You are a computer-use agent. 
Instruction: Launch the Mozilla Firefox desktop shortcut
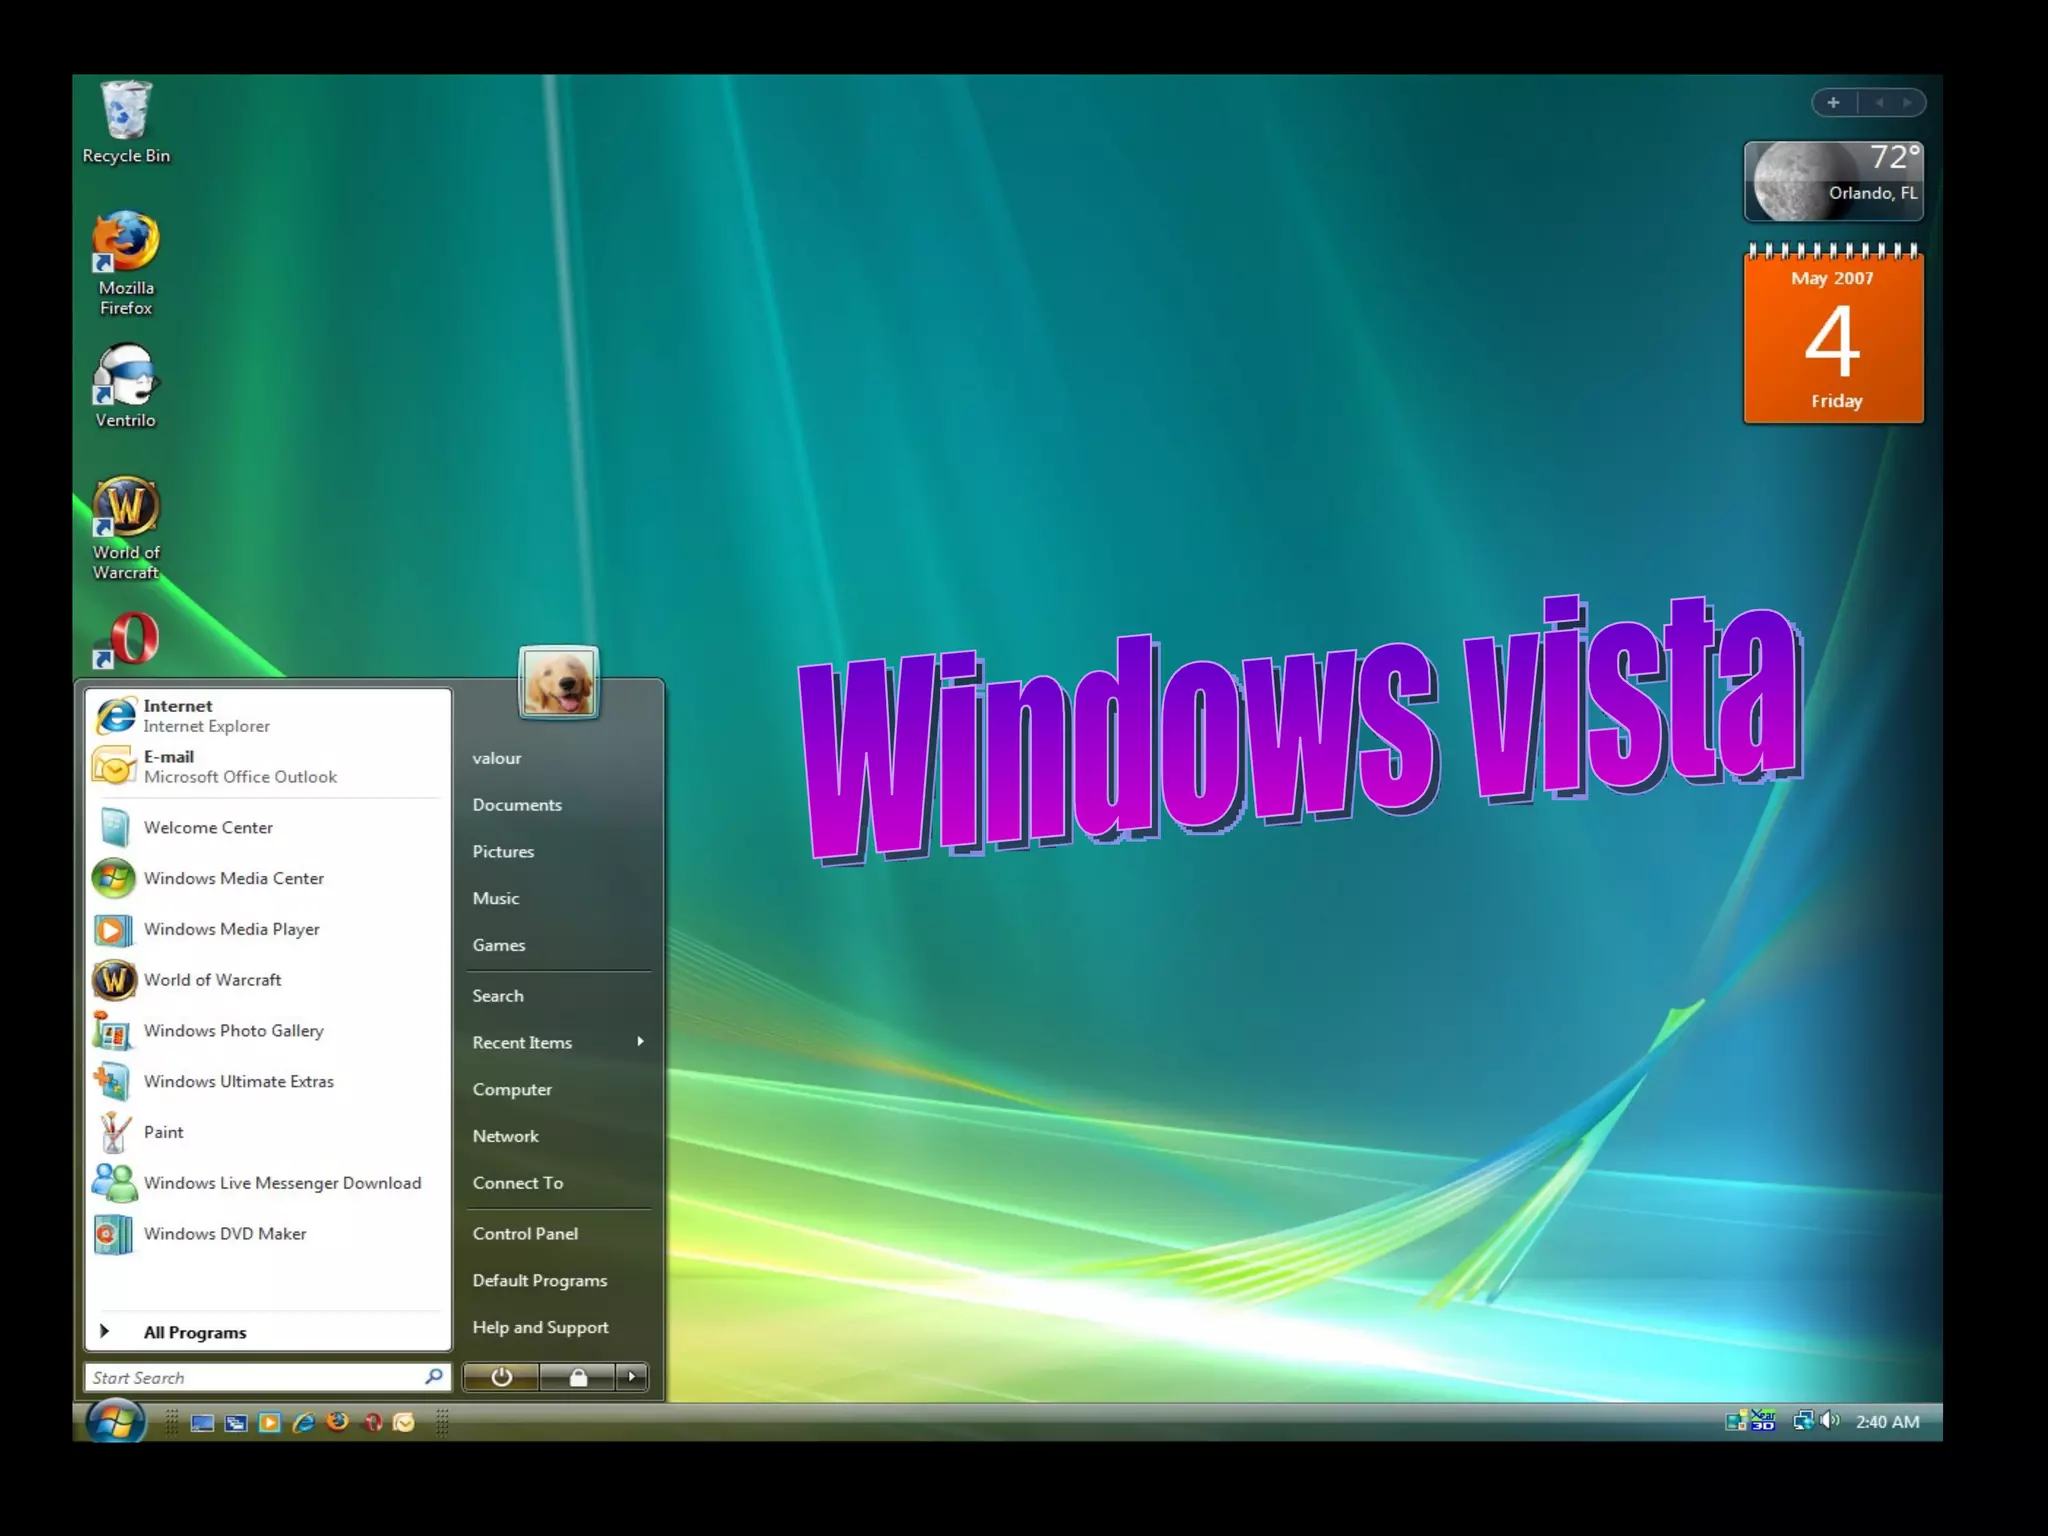[x=126, y=263]
